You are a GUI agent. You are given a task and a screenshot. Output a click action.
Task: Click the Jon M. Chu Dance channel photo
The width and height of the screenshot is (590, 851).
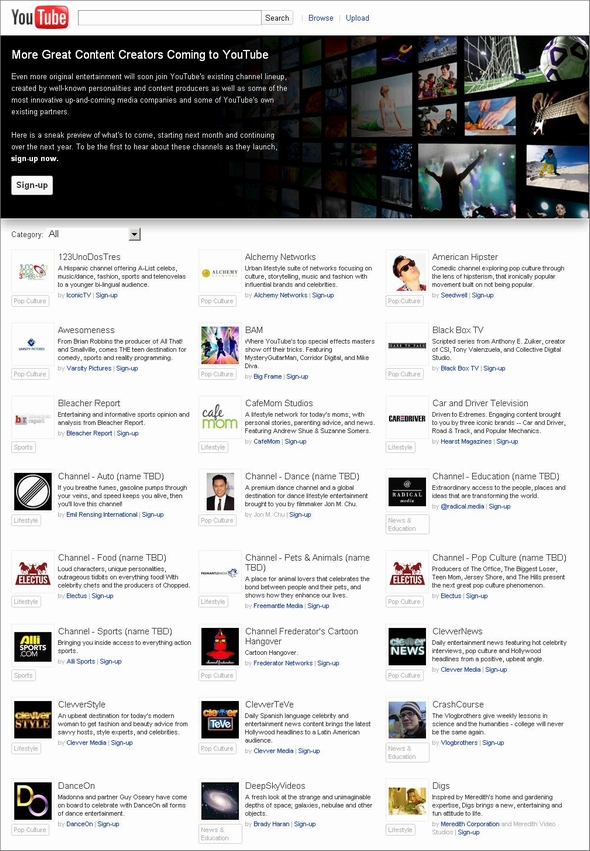coord(220,491)
